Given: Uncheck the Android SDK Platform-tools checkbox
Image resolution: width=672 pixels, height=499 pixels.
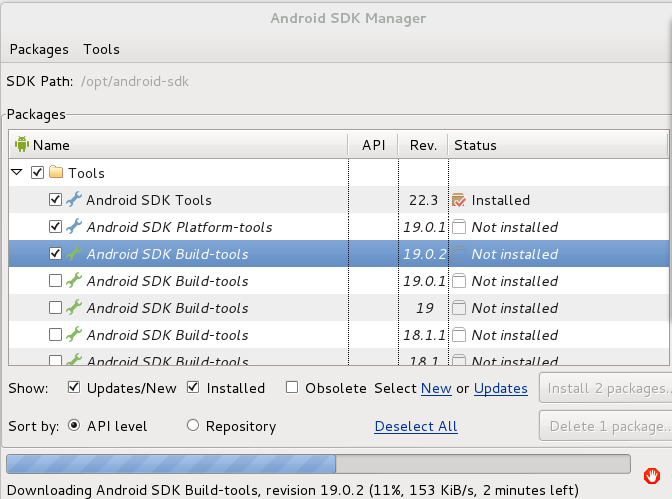Looking at the screenshot, I should point(55,227).
